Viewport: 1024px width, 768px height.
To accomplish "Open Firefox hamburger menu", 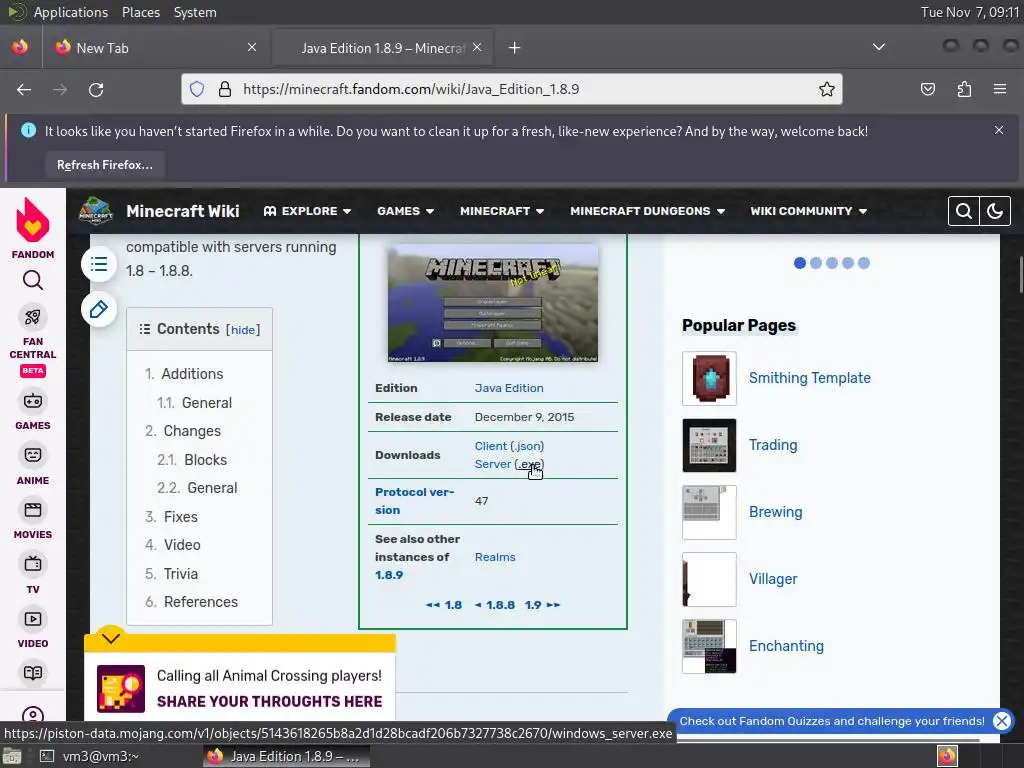I will pos(1000,89).
